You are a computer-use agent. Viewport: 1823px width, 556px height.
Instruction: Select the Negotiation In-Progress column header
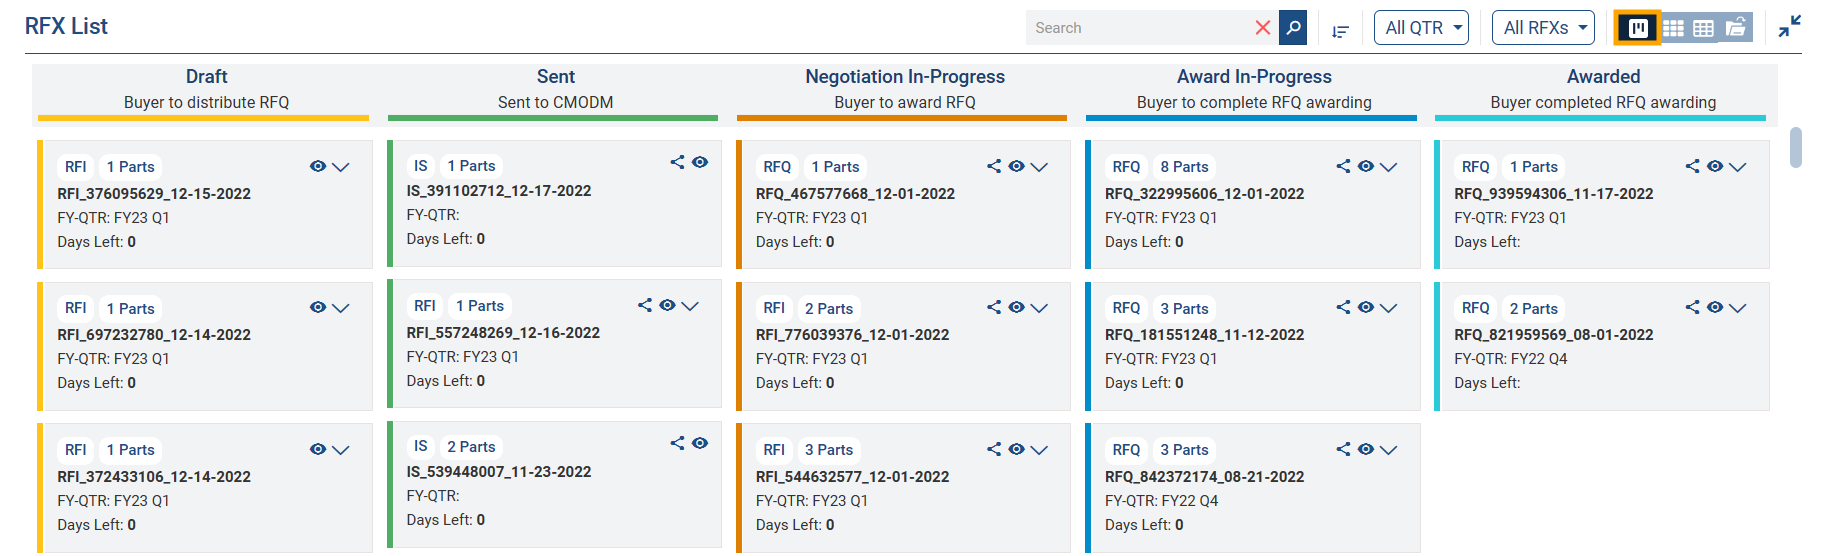(x=905, y=77)
